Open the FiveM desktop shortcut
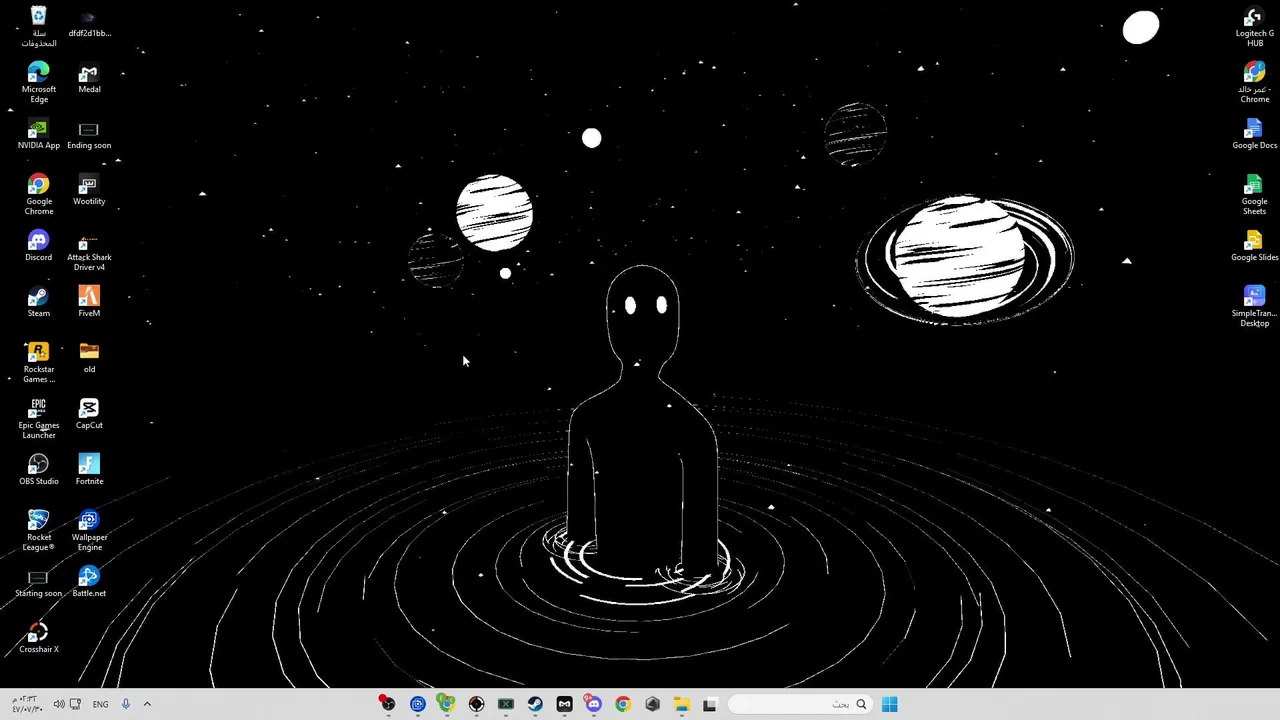This screenshot has height=720, width=1280. point(89,303)
